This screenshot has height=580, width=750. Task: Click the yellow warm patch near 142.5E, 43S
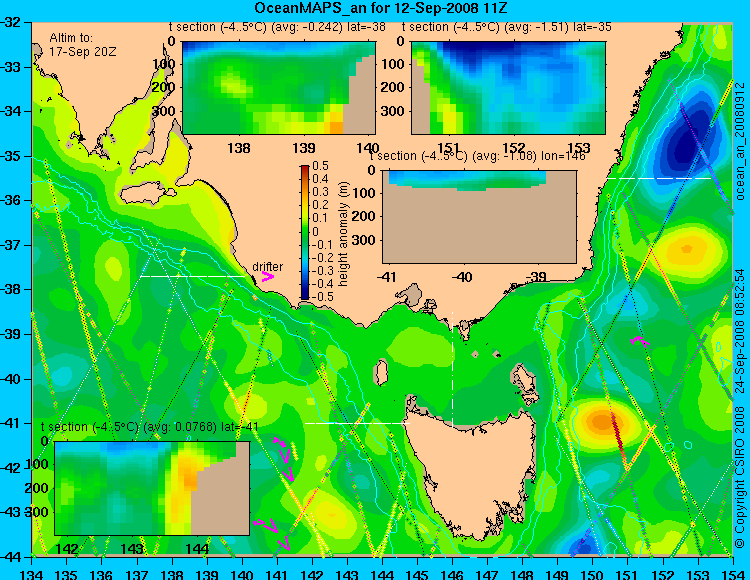332,515
